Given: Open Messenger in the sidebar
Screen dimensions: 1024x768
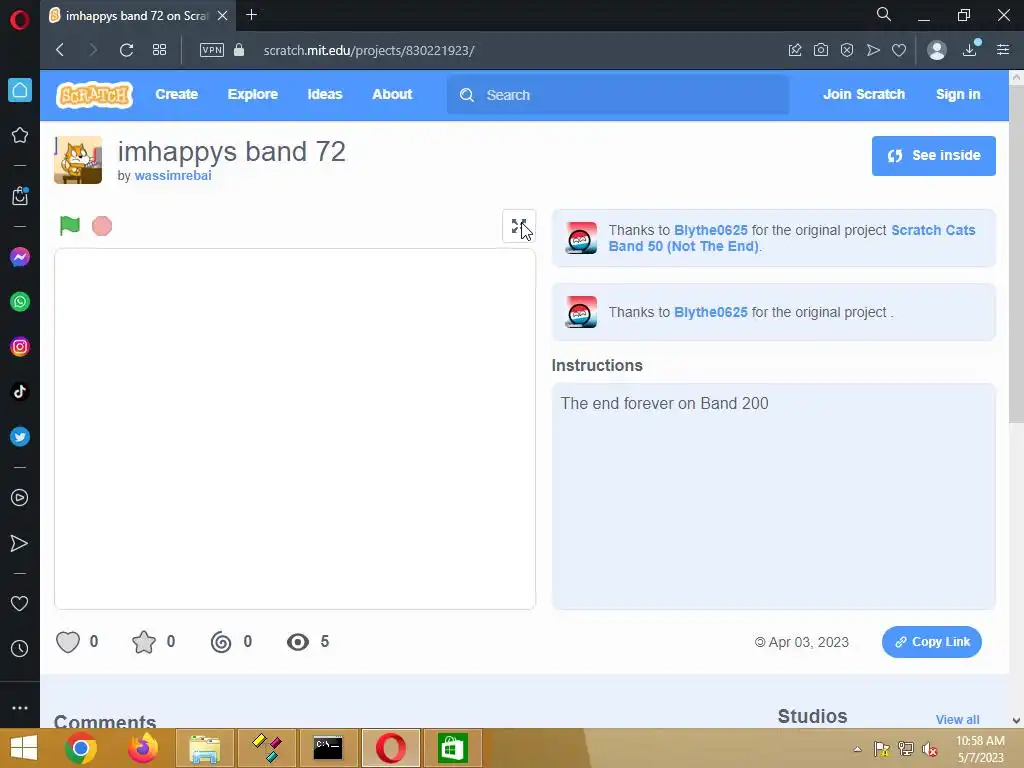Looking at the screenshot, I should [x=20, y=257].
